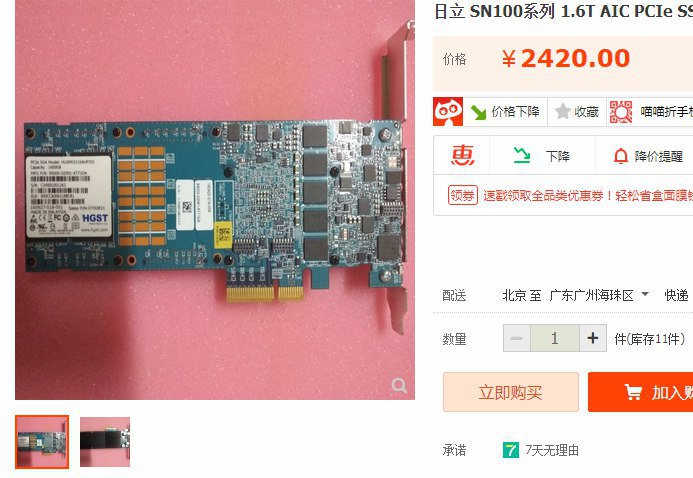Select the second black heatsink thumbnail
Image resolution: width=693 pixels, height=478 pixels.
click(105, 442)
